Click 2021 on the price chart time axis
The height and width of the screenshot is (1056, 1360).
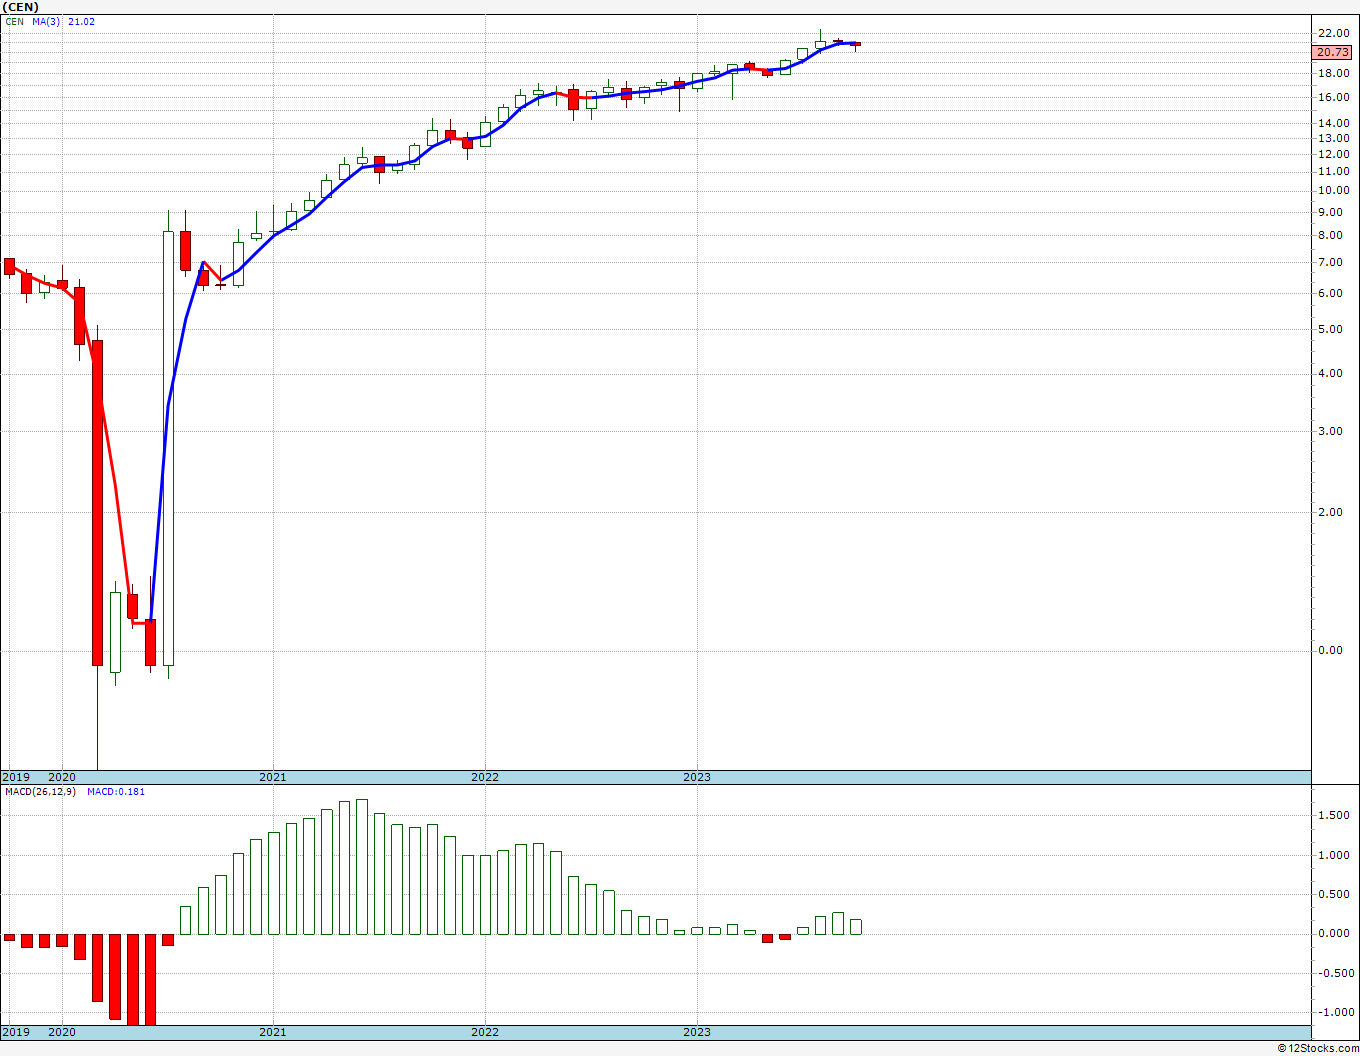click(x=273, y=777)
